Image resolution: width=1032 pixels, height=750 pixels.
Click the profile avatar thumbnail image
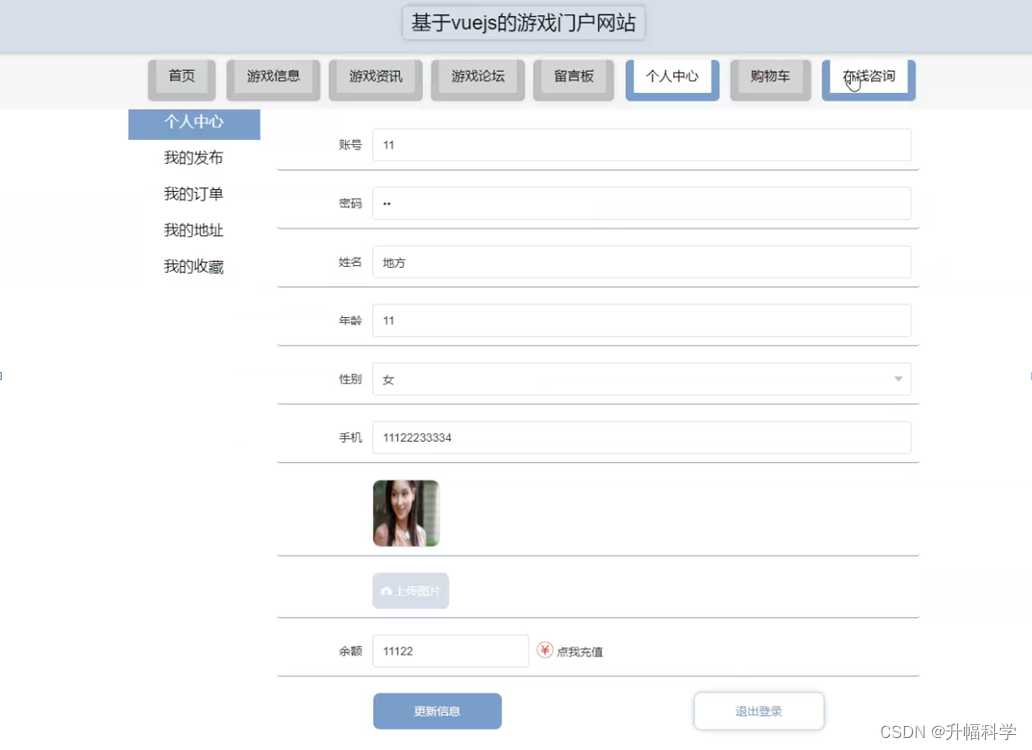(405, 513)
